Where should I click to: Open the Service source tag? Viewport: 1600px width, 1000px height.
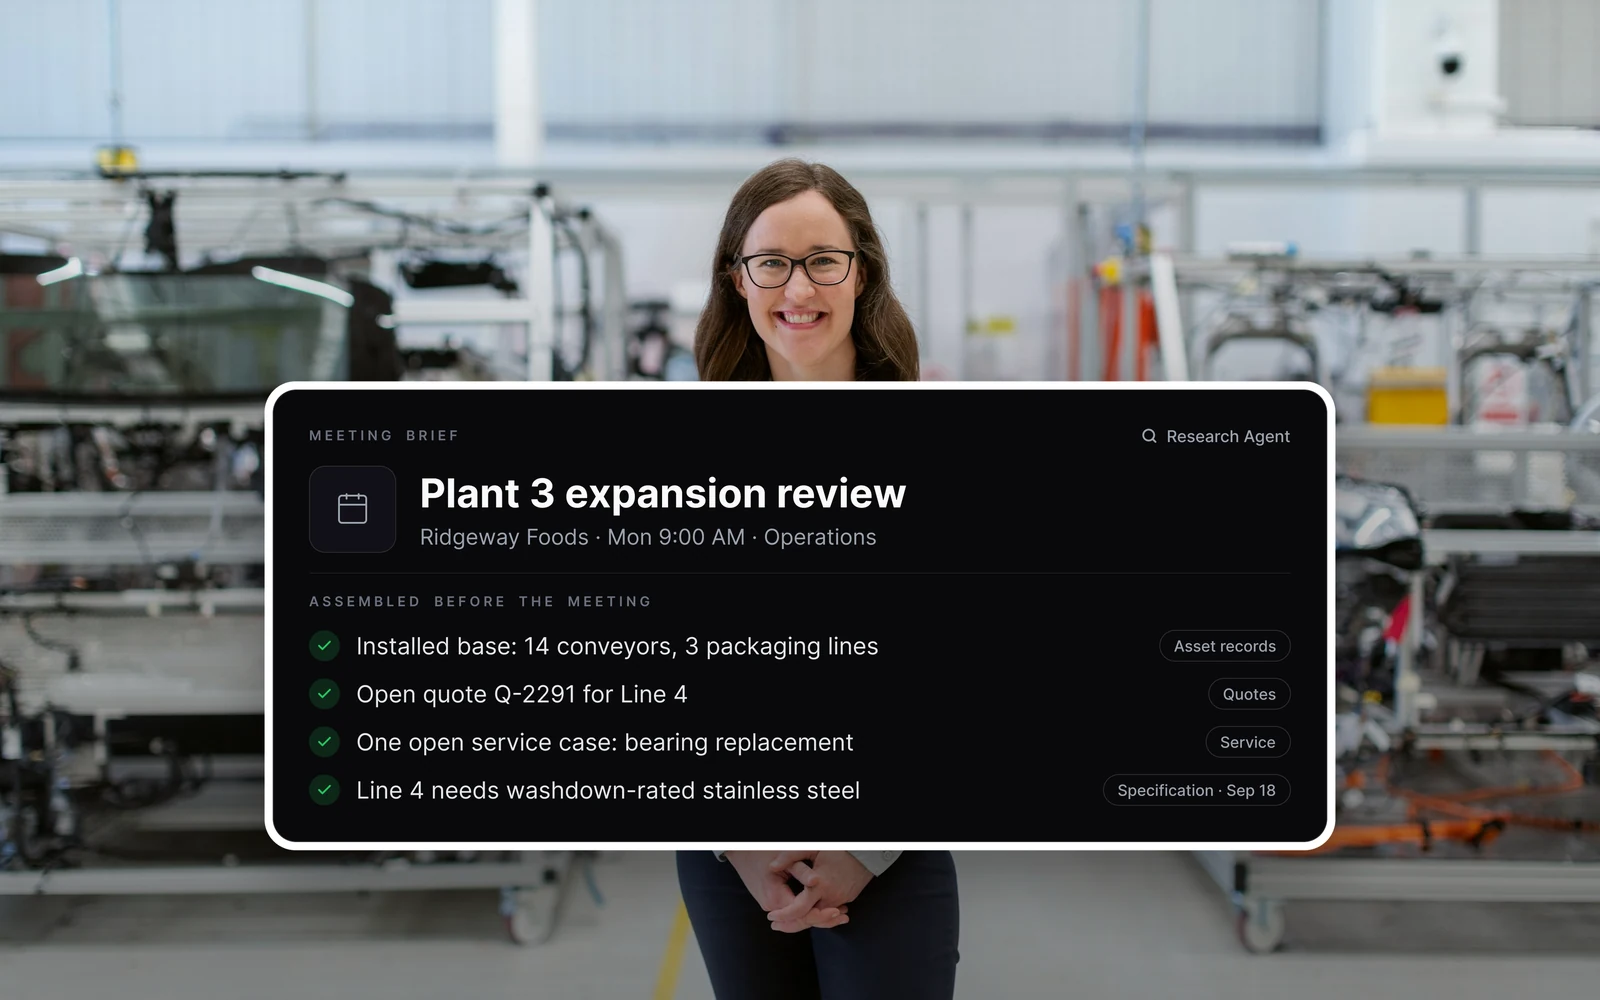1247,742
